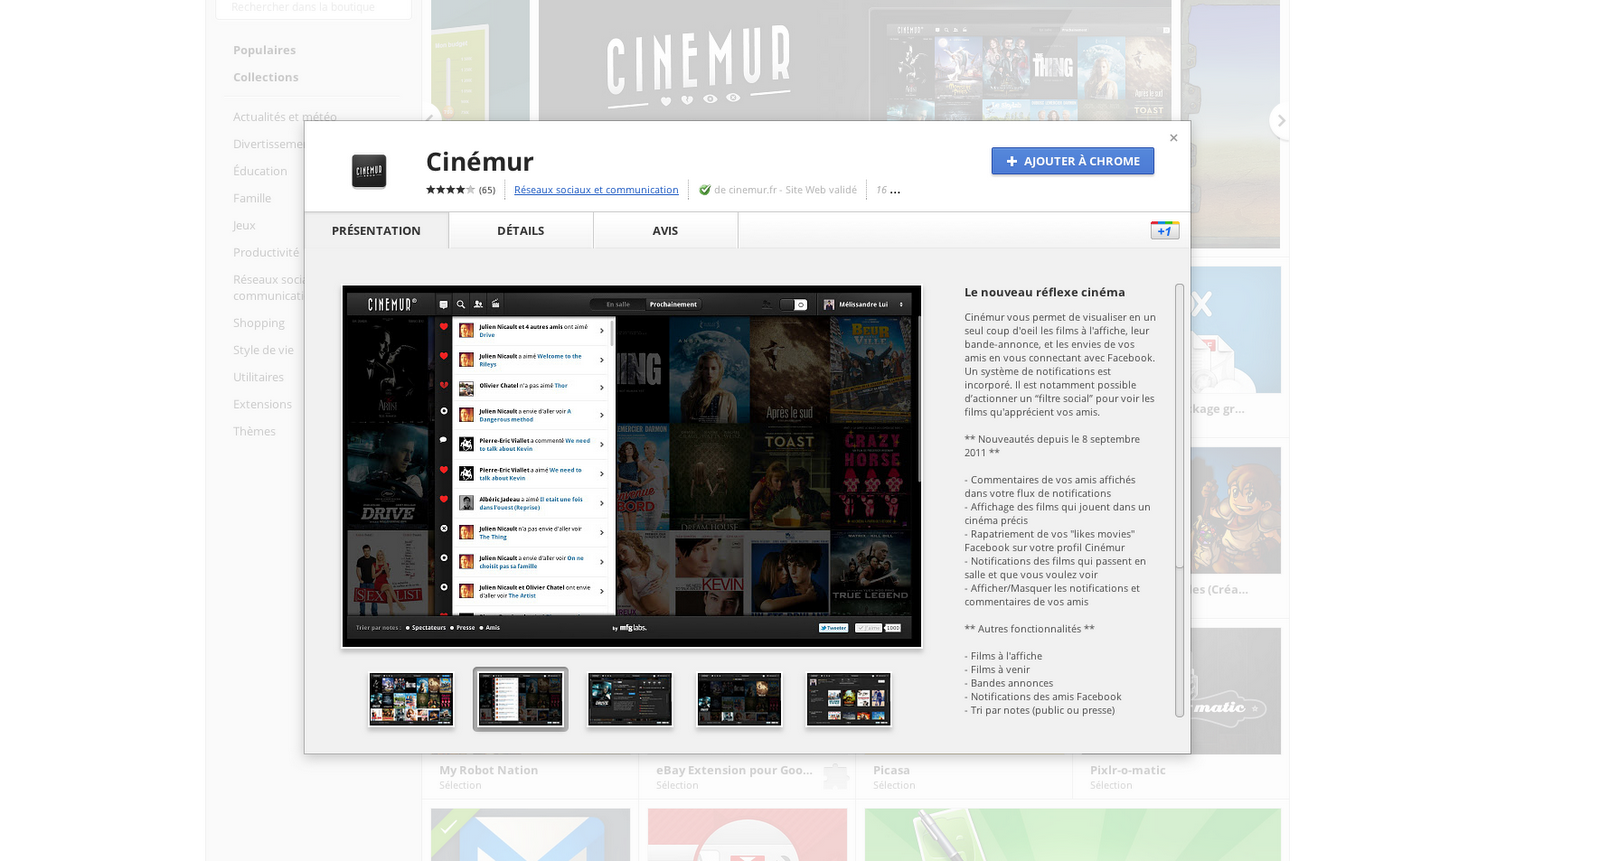Click the star rating of Cinémur
The image size is (1600, 861).
coord(450,190)
